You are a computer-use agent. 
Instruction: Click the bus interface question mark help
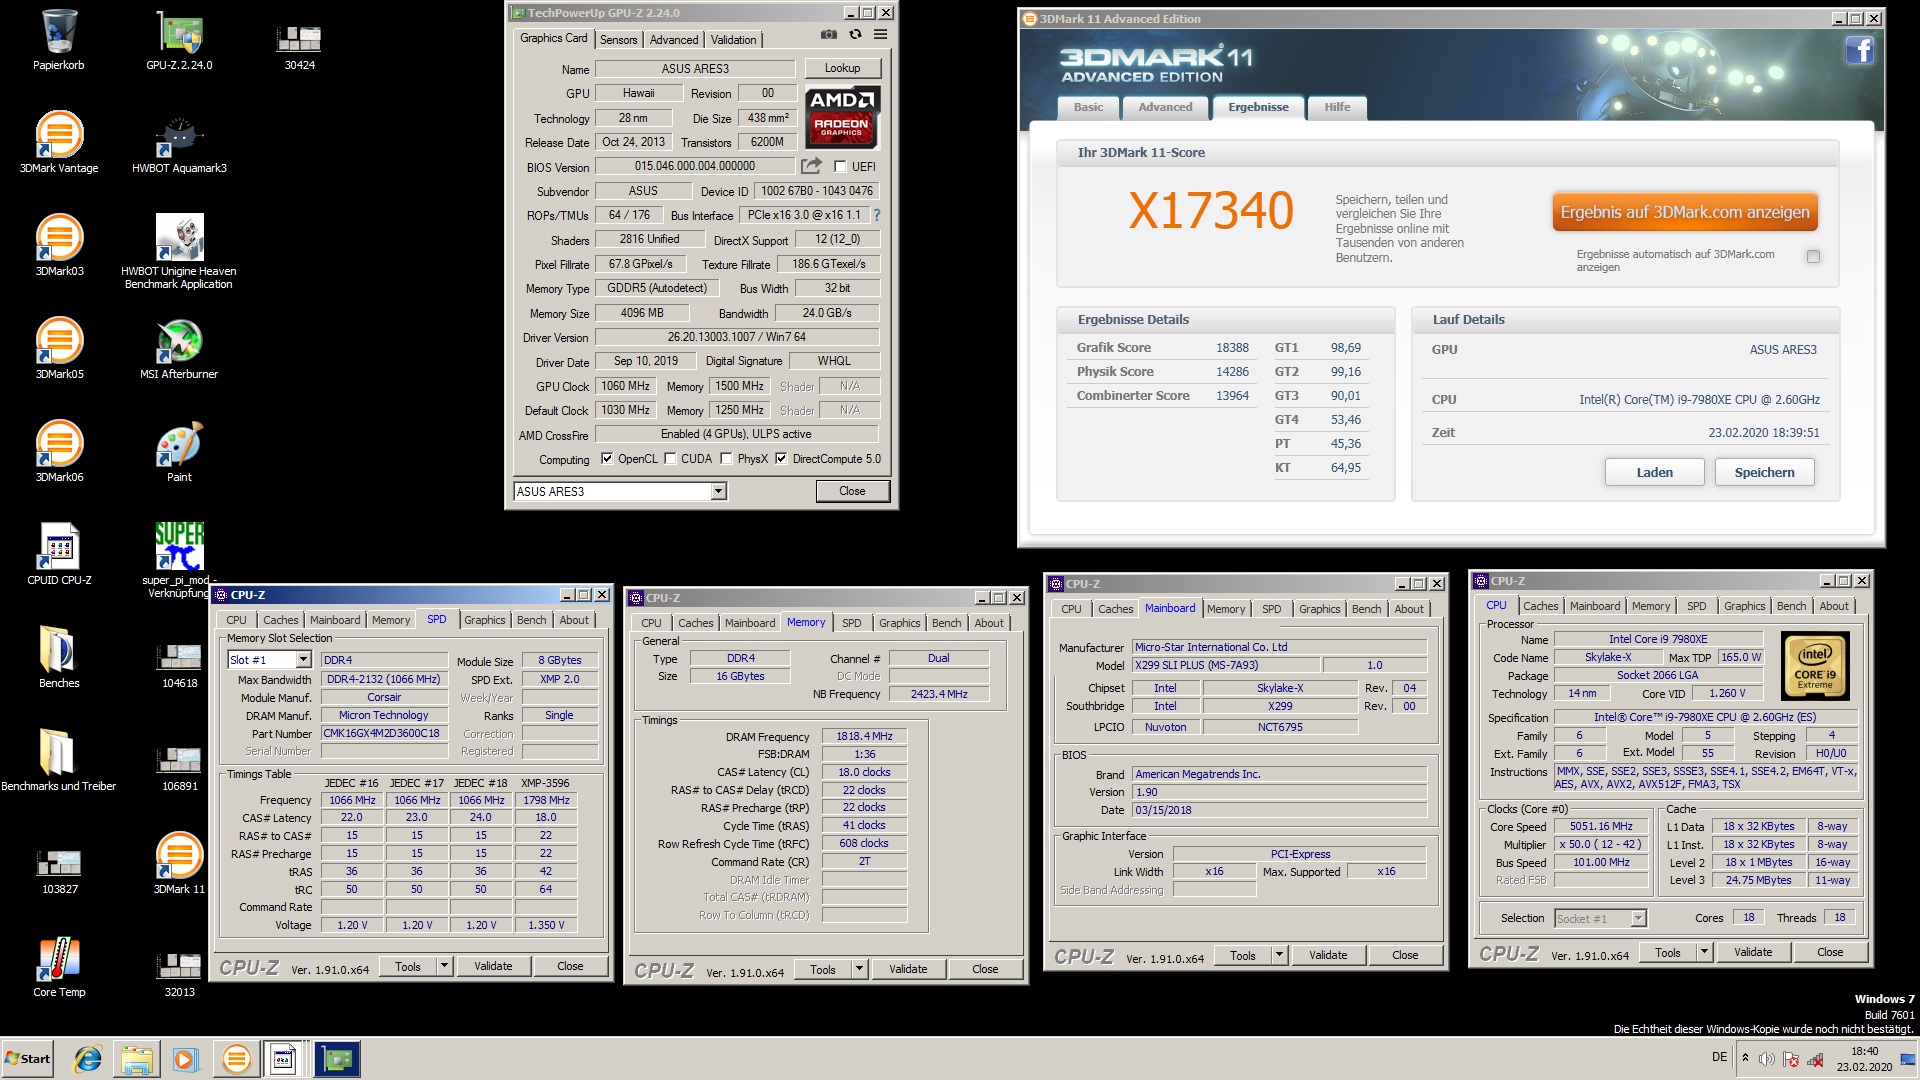click(877, 215)
